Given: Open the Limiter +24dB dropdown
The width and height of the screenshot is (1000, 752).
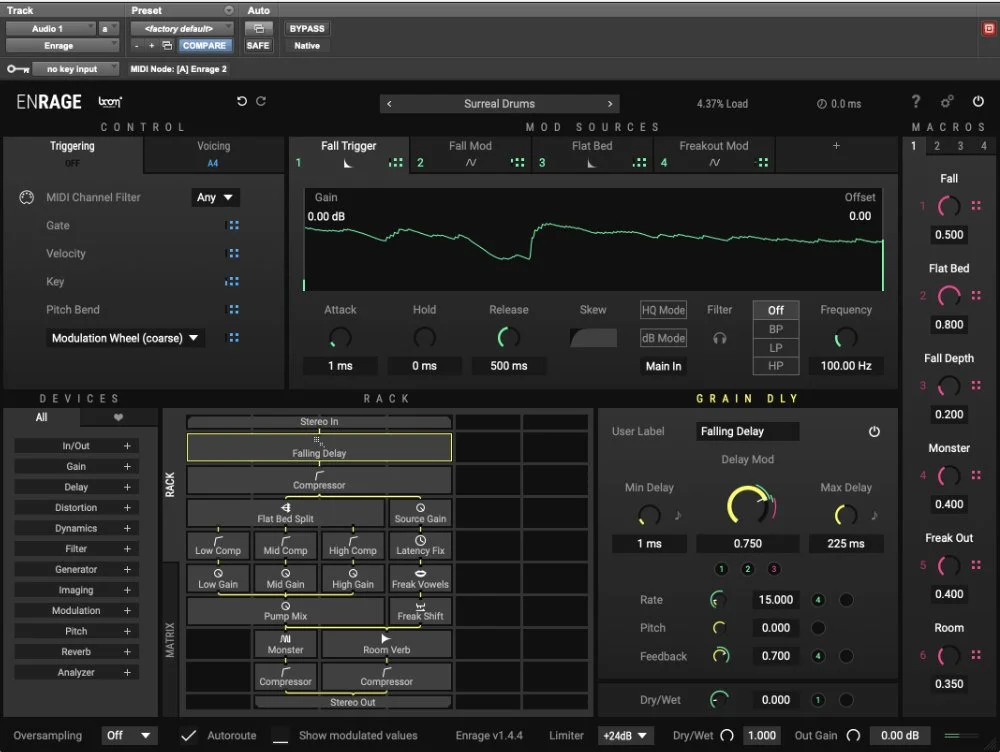Looking at the screenshot, I should coord(625,735).
